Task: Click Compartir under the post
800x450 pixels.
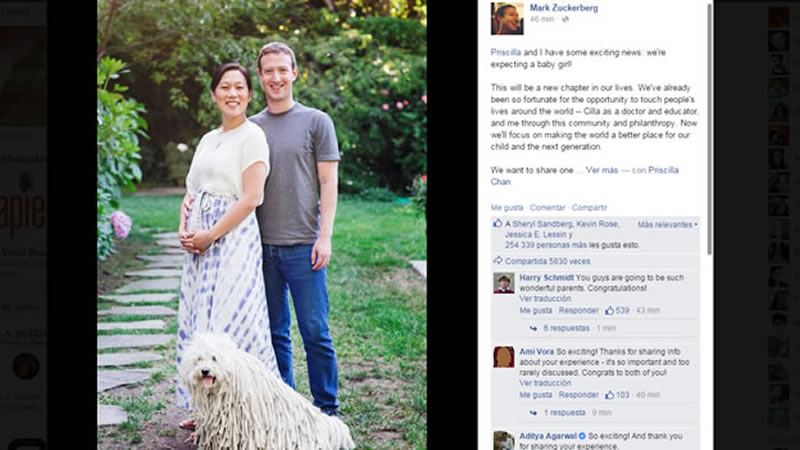Action: (x=589, y=208)
